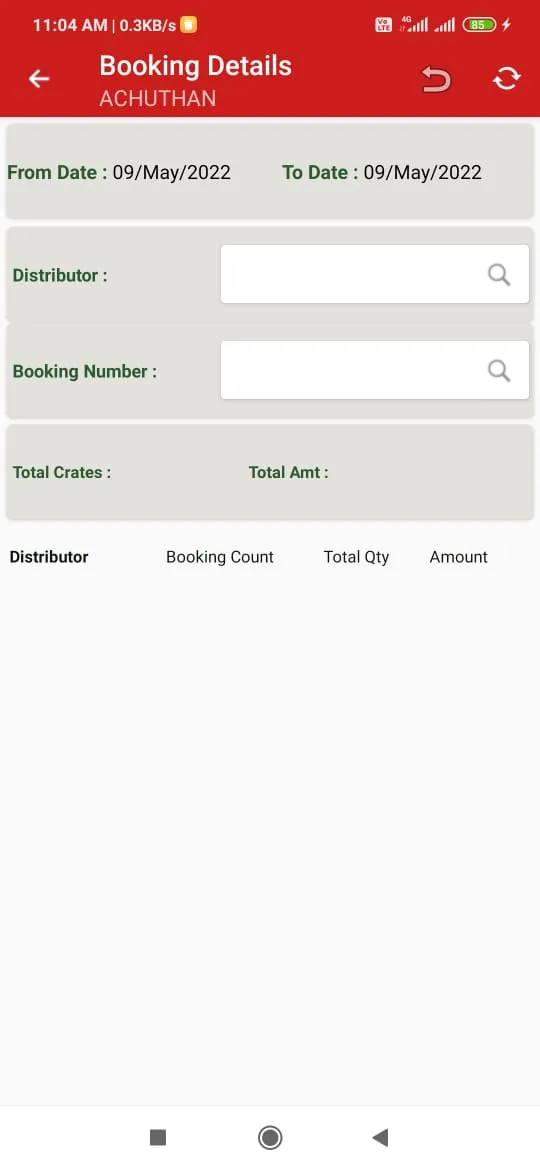The image size is (540, 1170).
Task: Select the Booking Count column header
Action: pyautogui.click(x=220, y=557)
